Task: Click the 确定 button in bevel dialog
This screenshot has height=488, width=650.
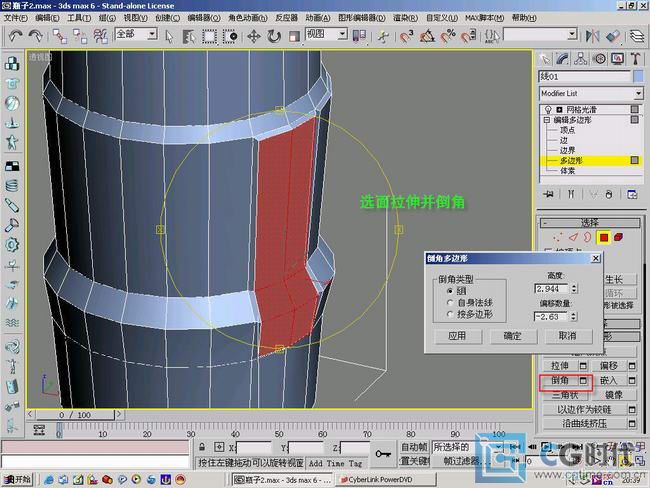Action: pos(513,336)
